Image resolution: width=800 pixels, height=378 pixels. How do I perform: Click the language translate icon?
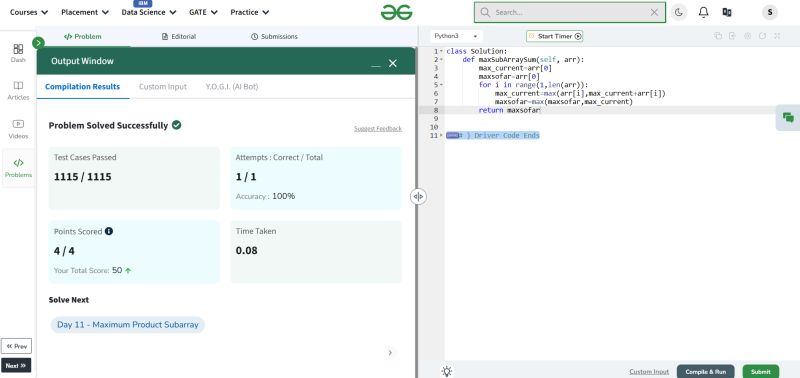coord(727,12)
